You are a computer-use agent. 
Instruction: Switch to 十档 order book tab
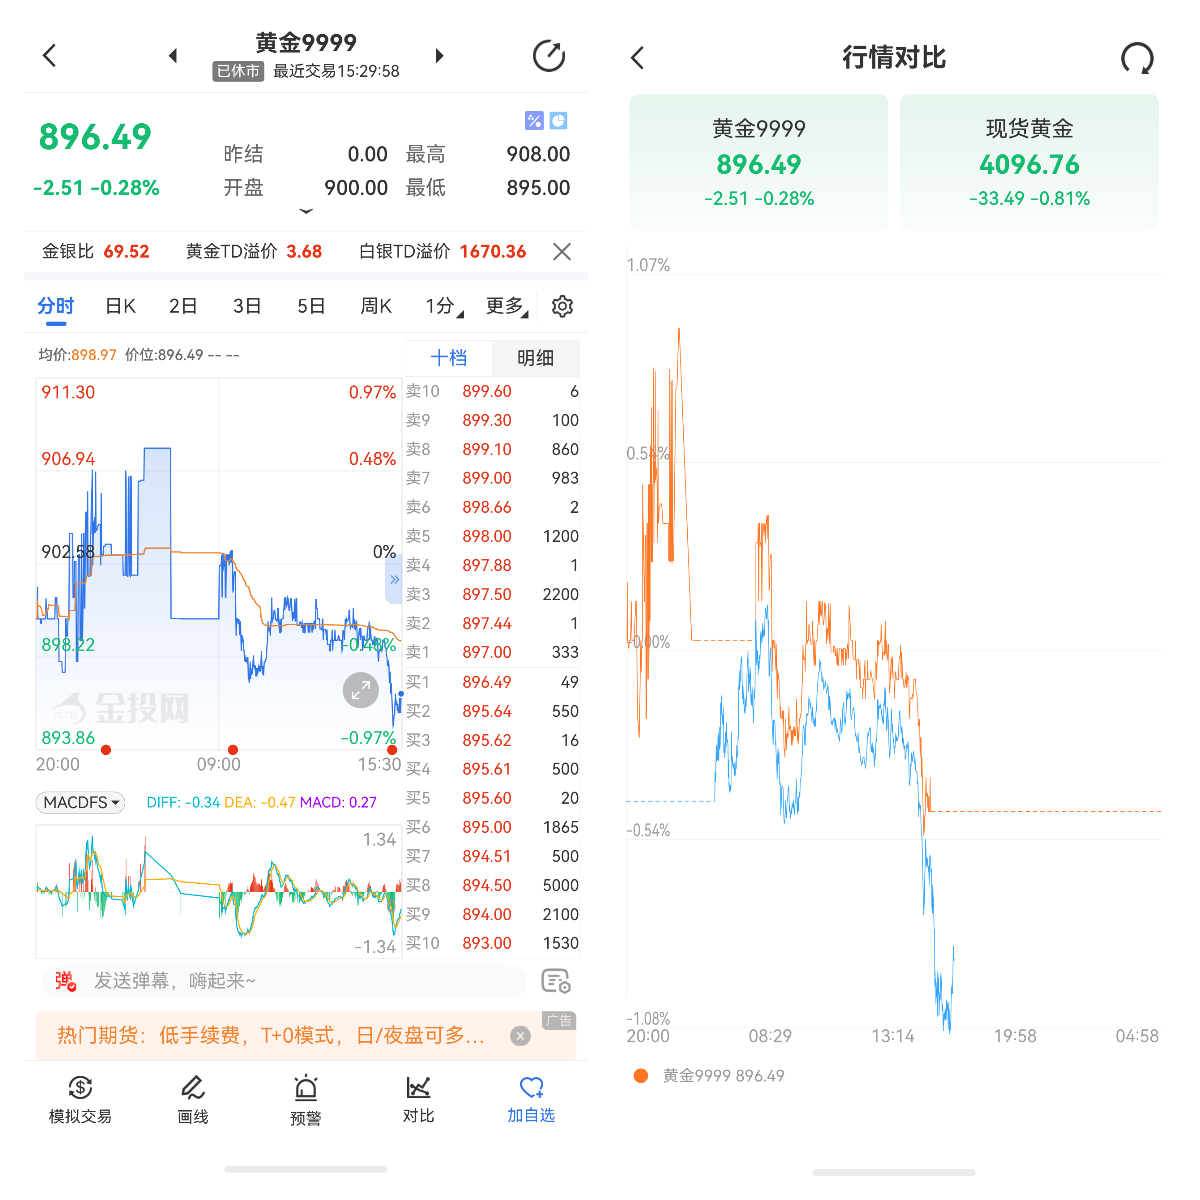pos(449,358)
